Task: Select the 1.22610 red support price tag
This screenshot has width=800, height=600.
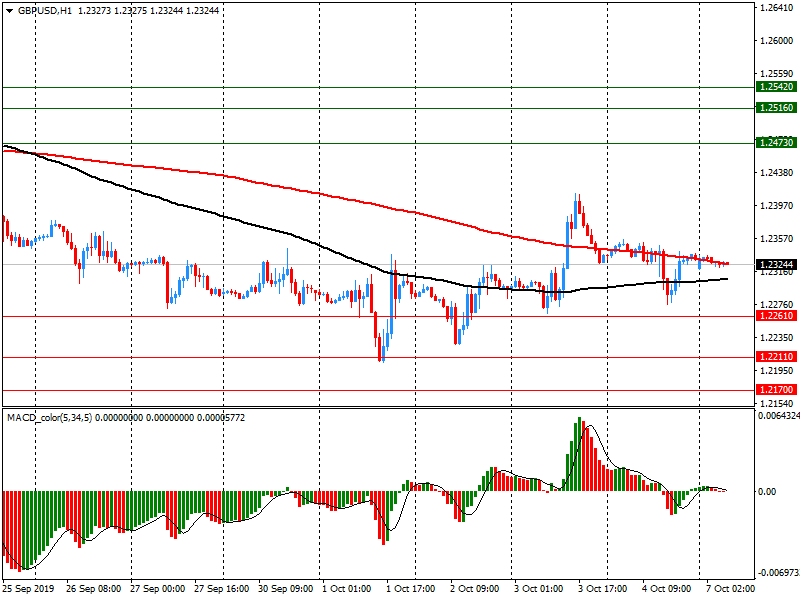Action: [775, 316]
